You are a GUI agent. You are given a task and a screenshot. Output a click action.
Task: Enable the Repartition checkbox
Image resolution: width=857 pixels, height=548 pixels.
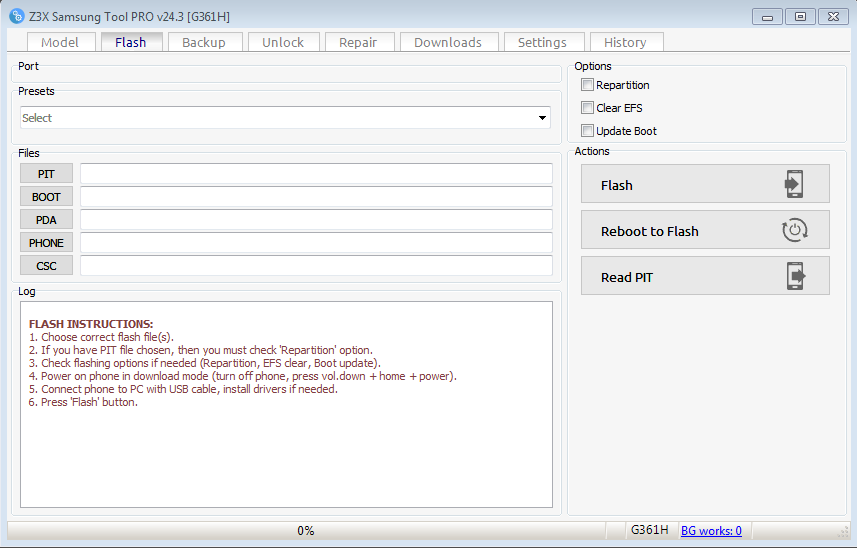[x=588, y=85]
